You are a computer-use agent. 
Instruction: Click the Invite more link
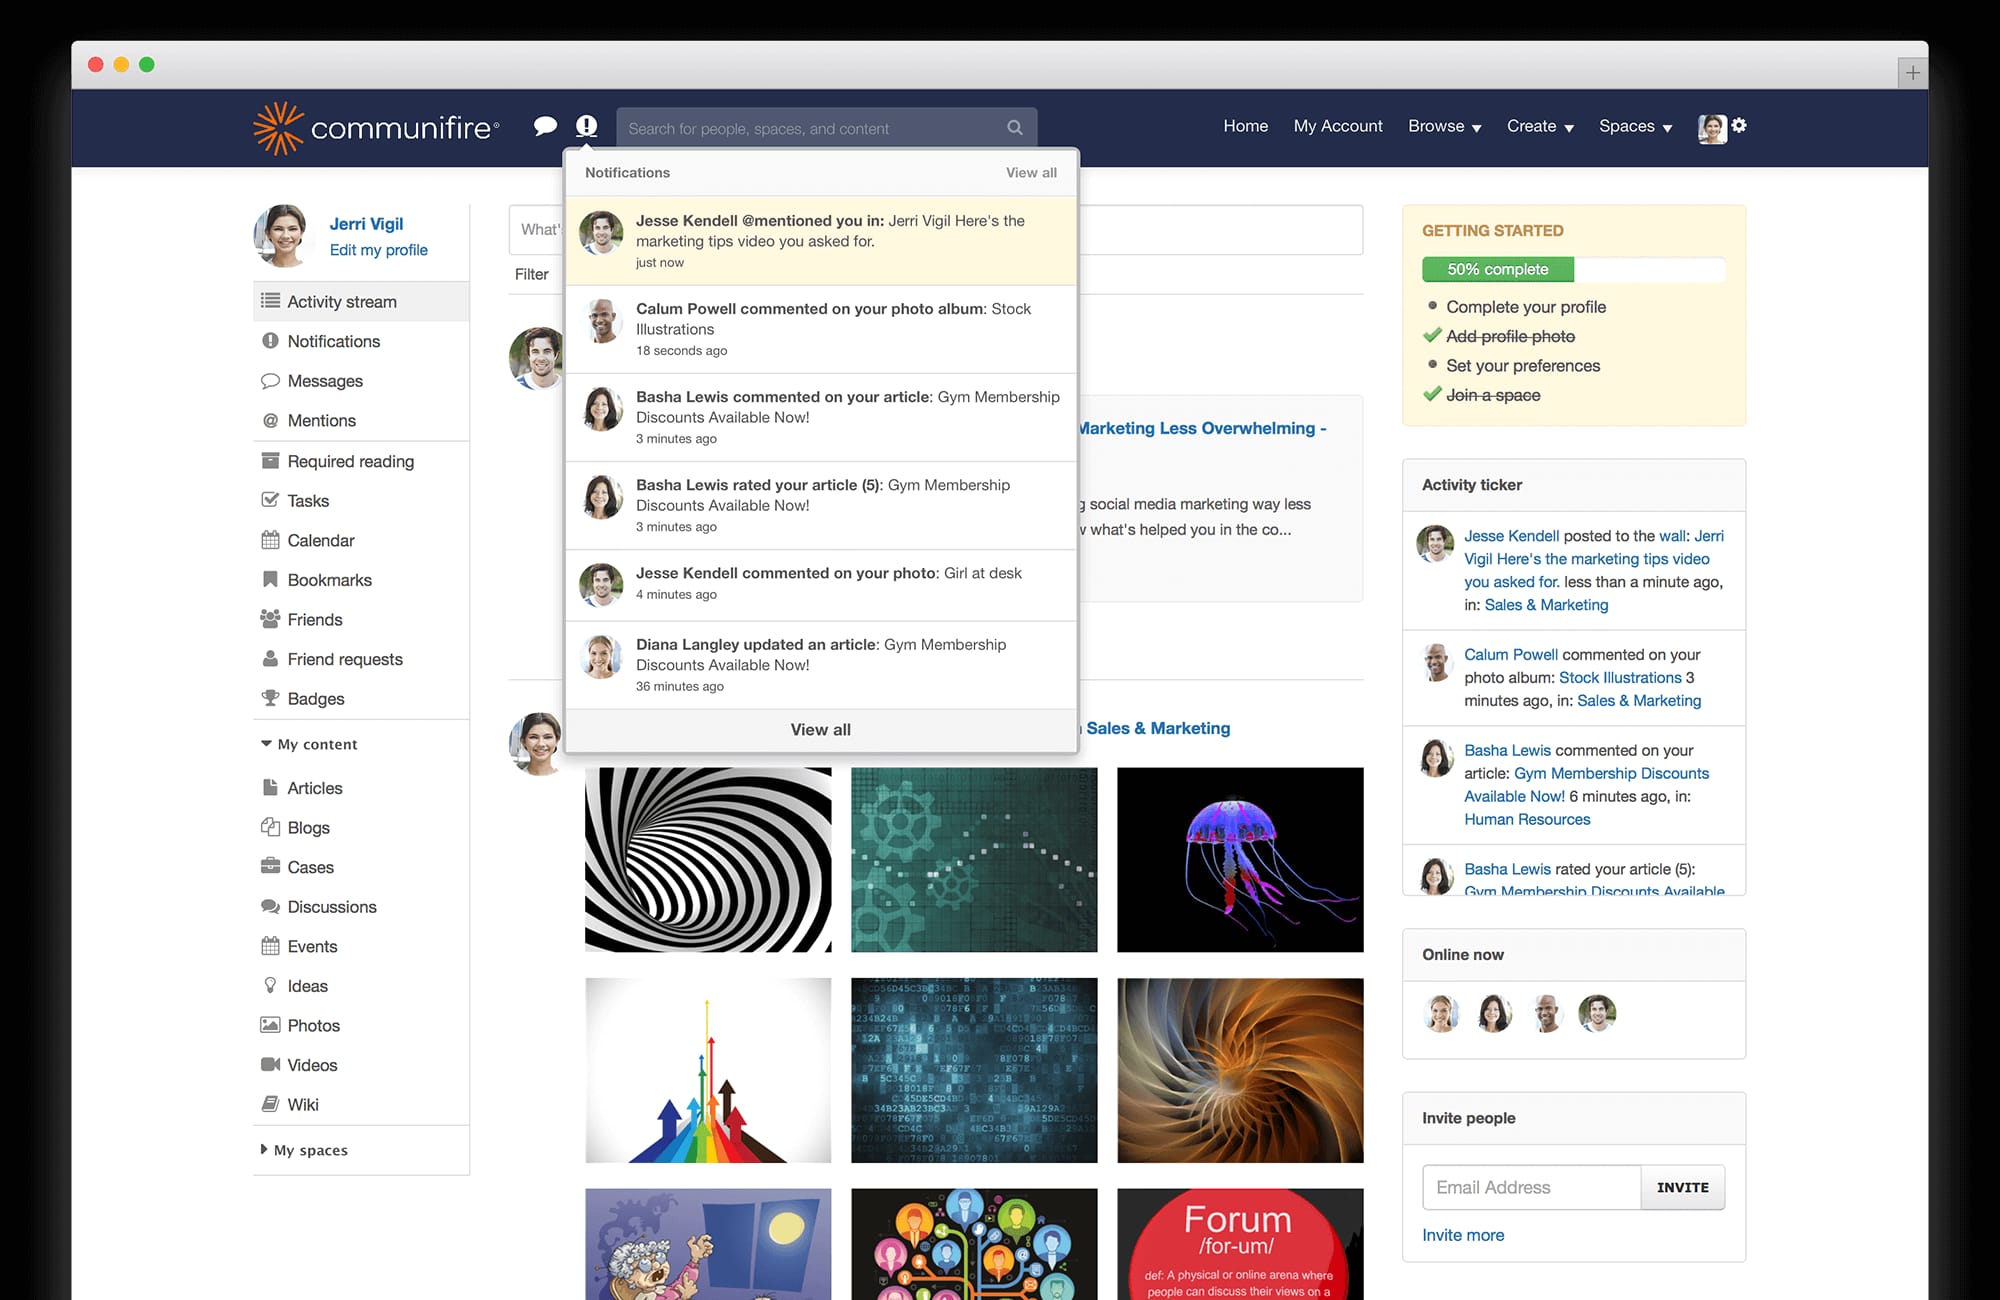coord(1463,1235)
